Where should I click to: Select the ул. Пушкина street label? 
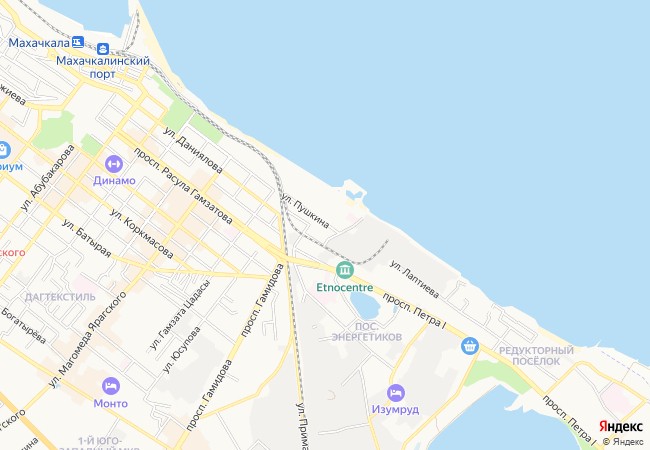[x=306, y=211]
